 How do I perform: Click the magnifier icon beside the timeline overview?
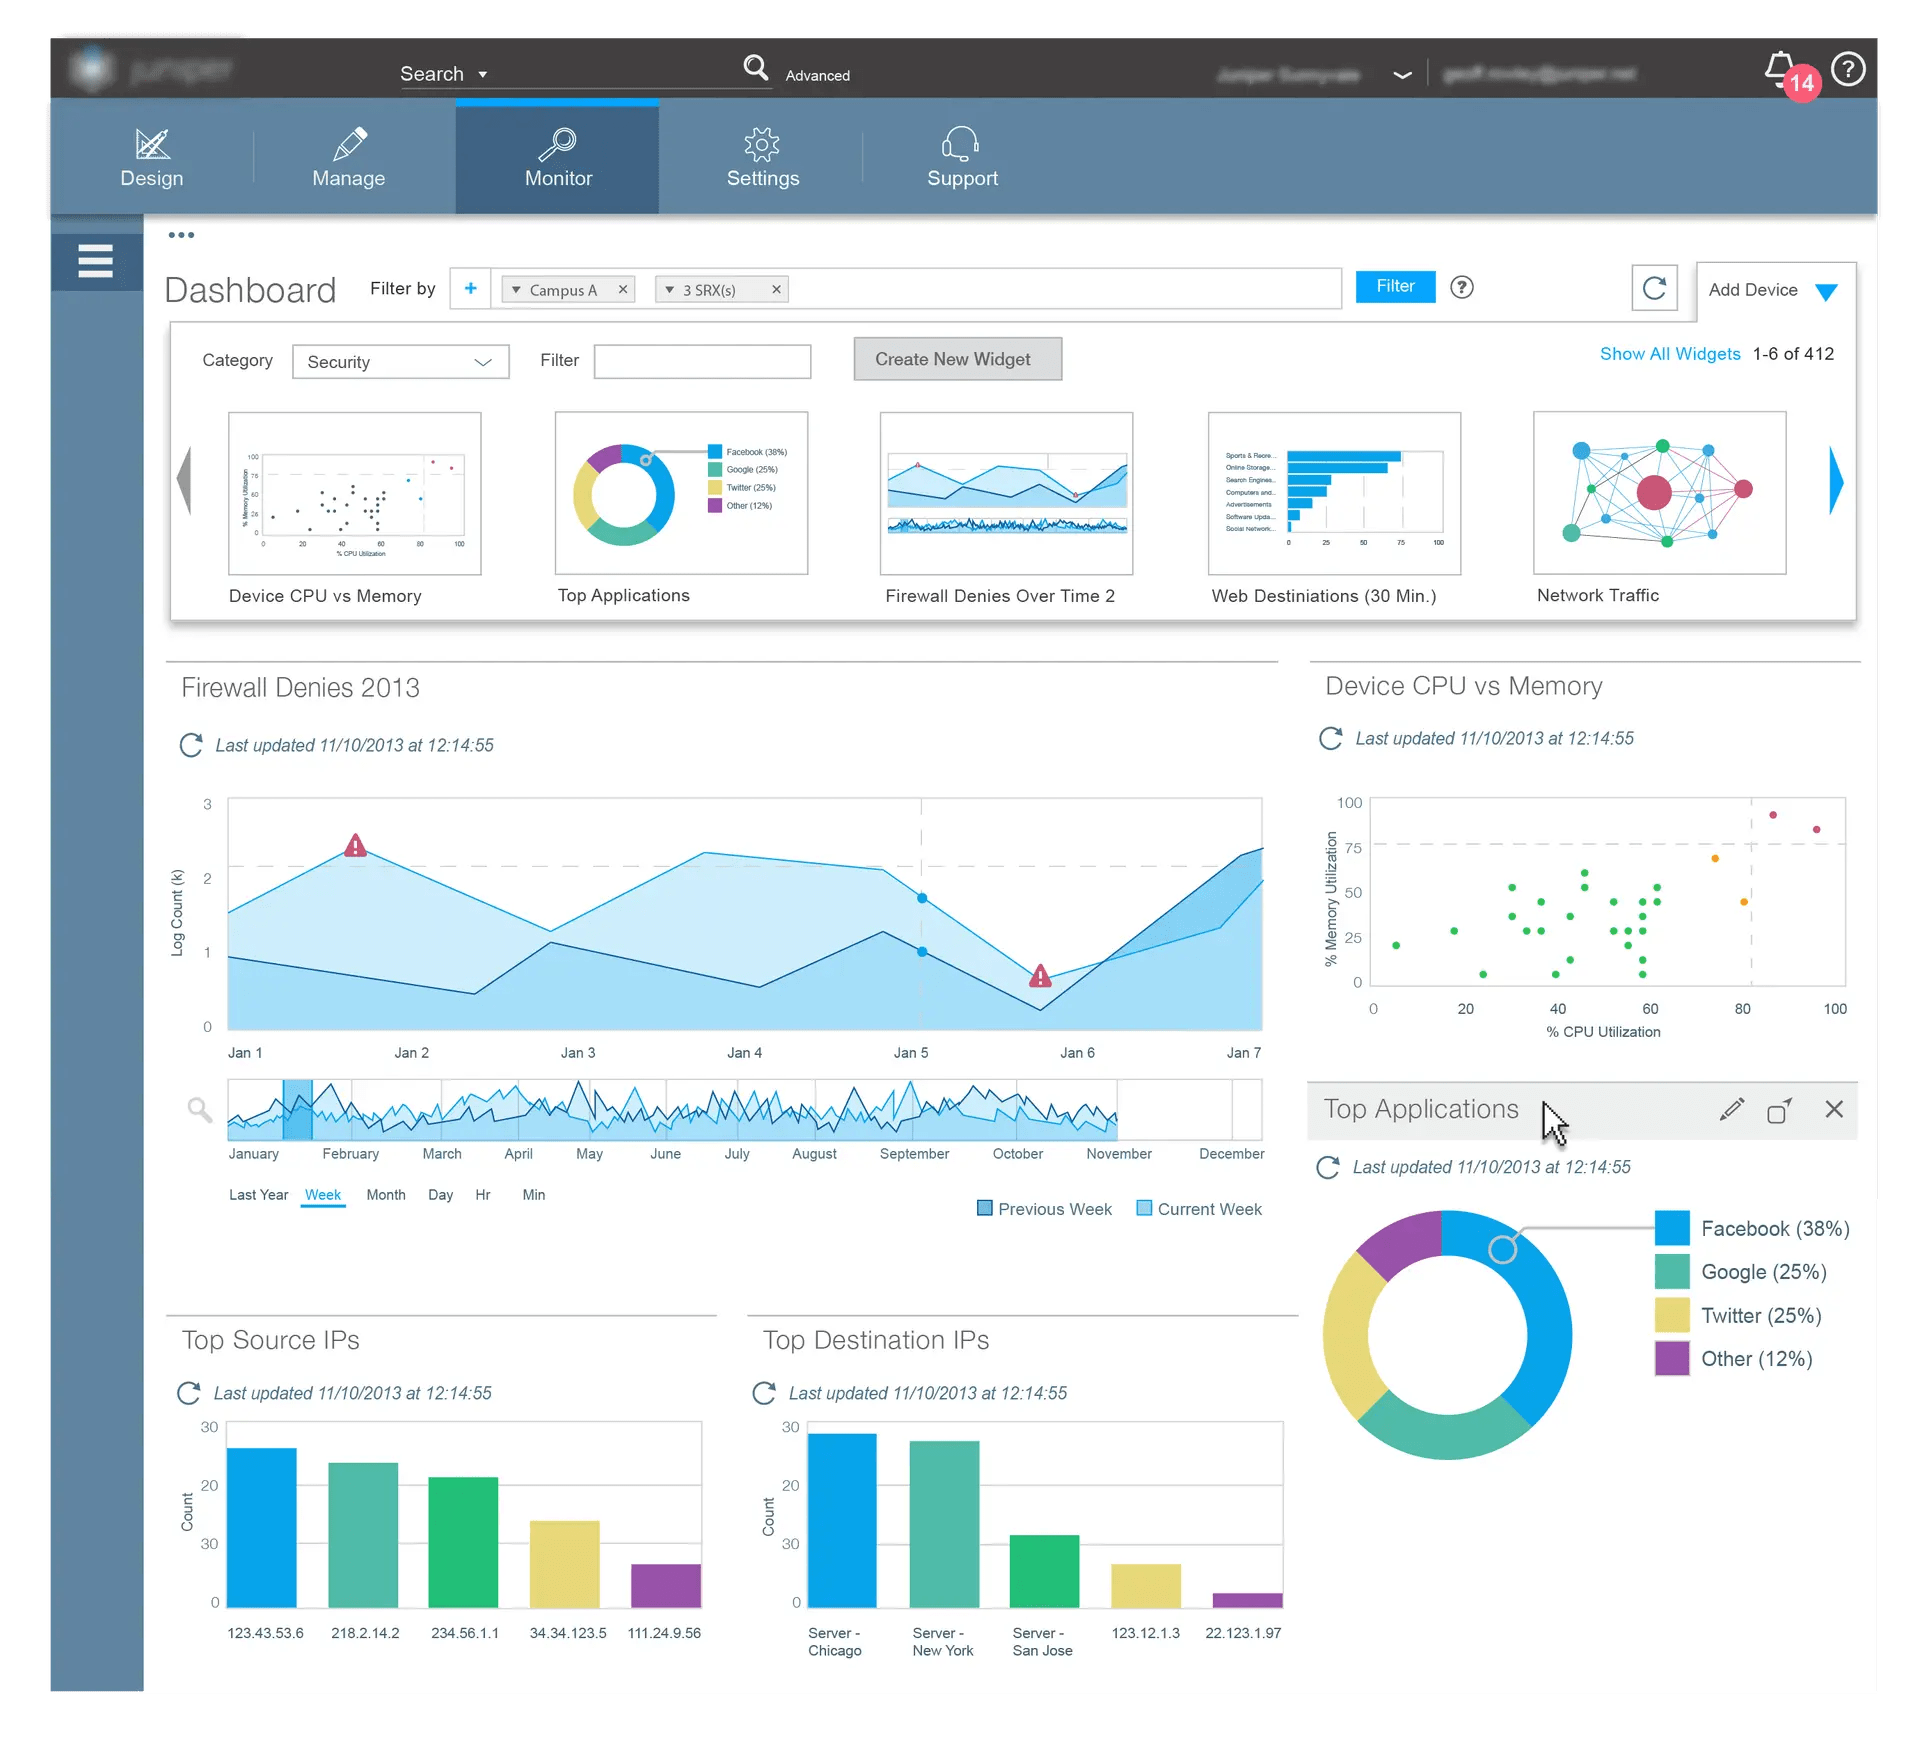tap(200, 1109)
